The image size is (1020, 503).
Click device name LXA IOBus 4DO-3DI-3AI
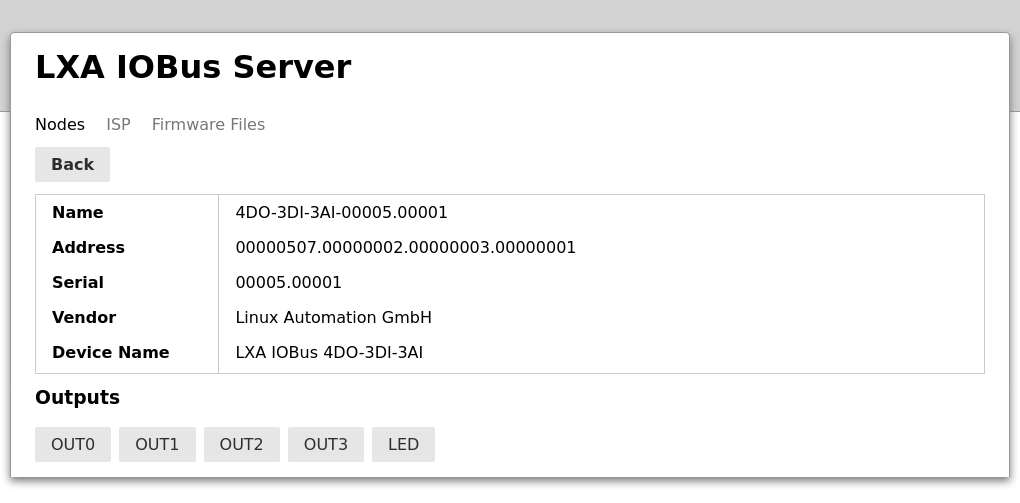point(329,353)
